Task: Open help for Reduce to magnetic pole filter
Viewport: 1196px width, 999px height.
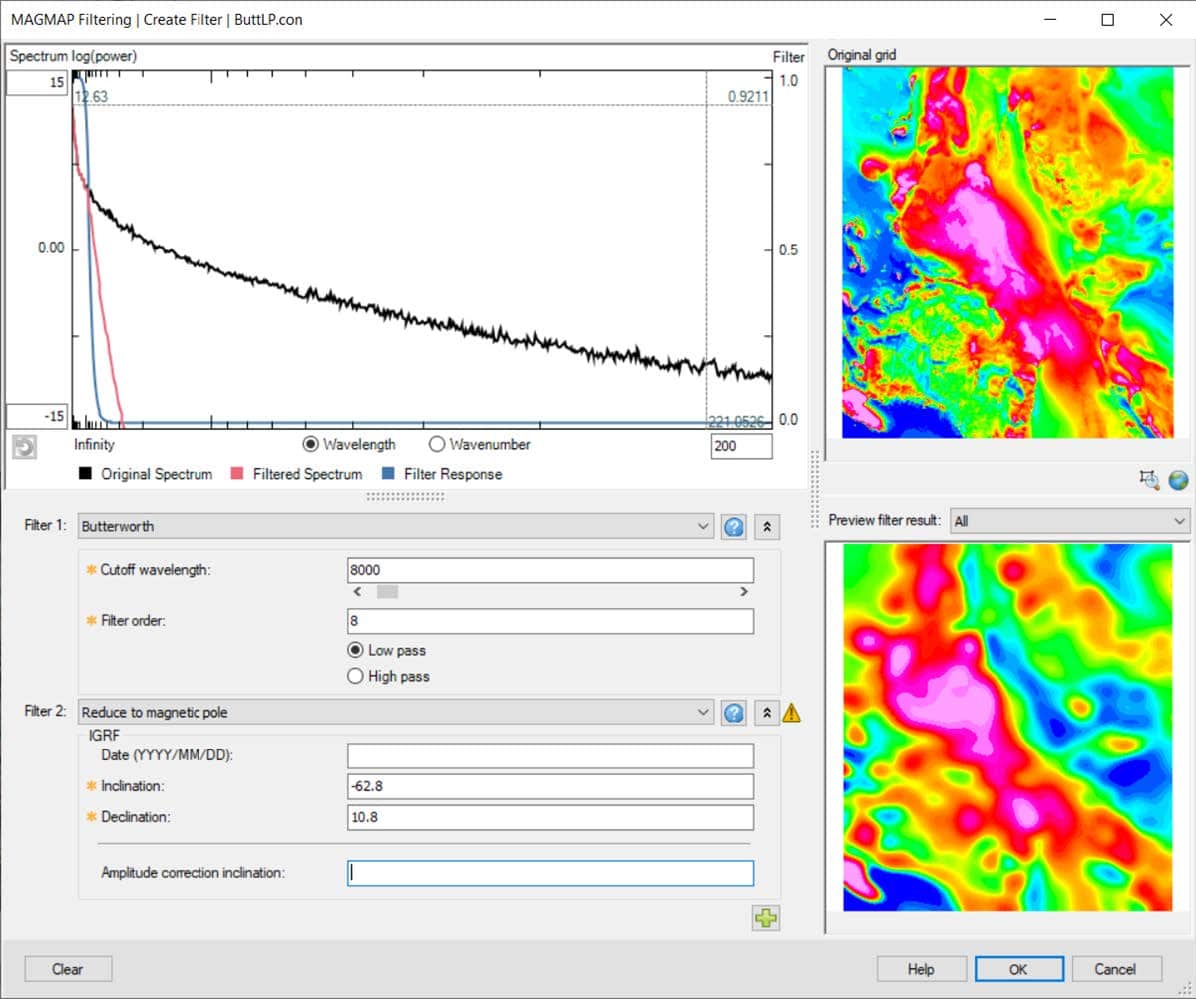Action: point(733,712)
